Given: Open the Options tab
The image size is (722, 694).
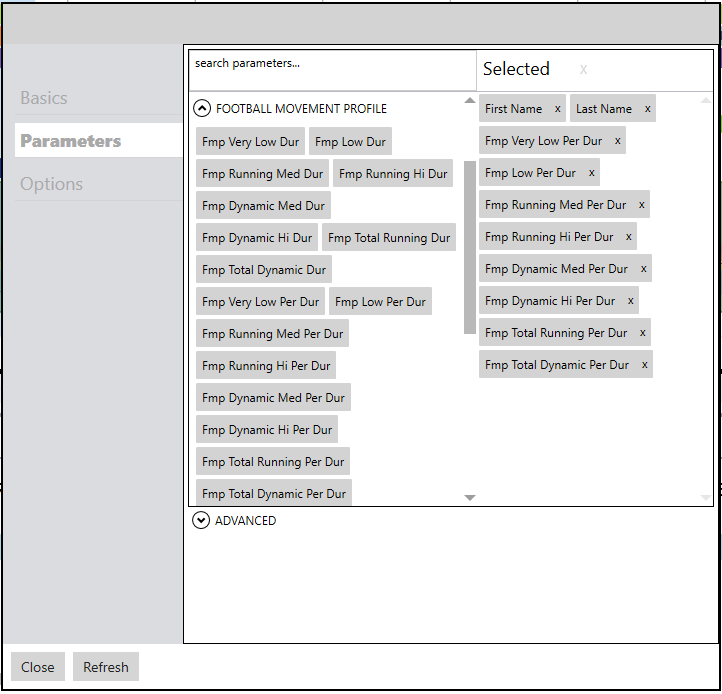Looking at the screenshot, I should (x=52, y=184).
